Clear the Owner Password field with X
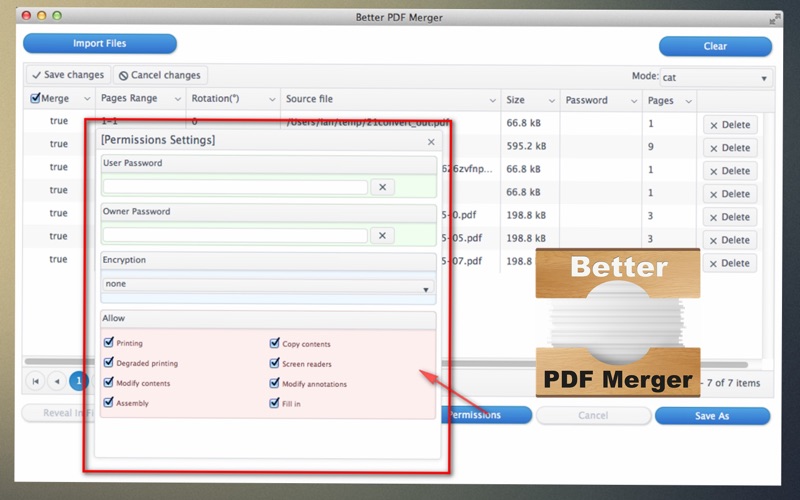The width and height of the screenshot is (800, 500). 382,236
